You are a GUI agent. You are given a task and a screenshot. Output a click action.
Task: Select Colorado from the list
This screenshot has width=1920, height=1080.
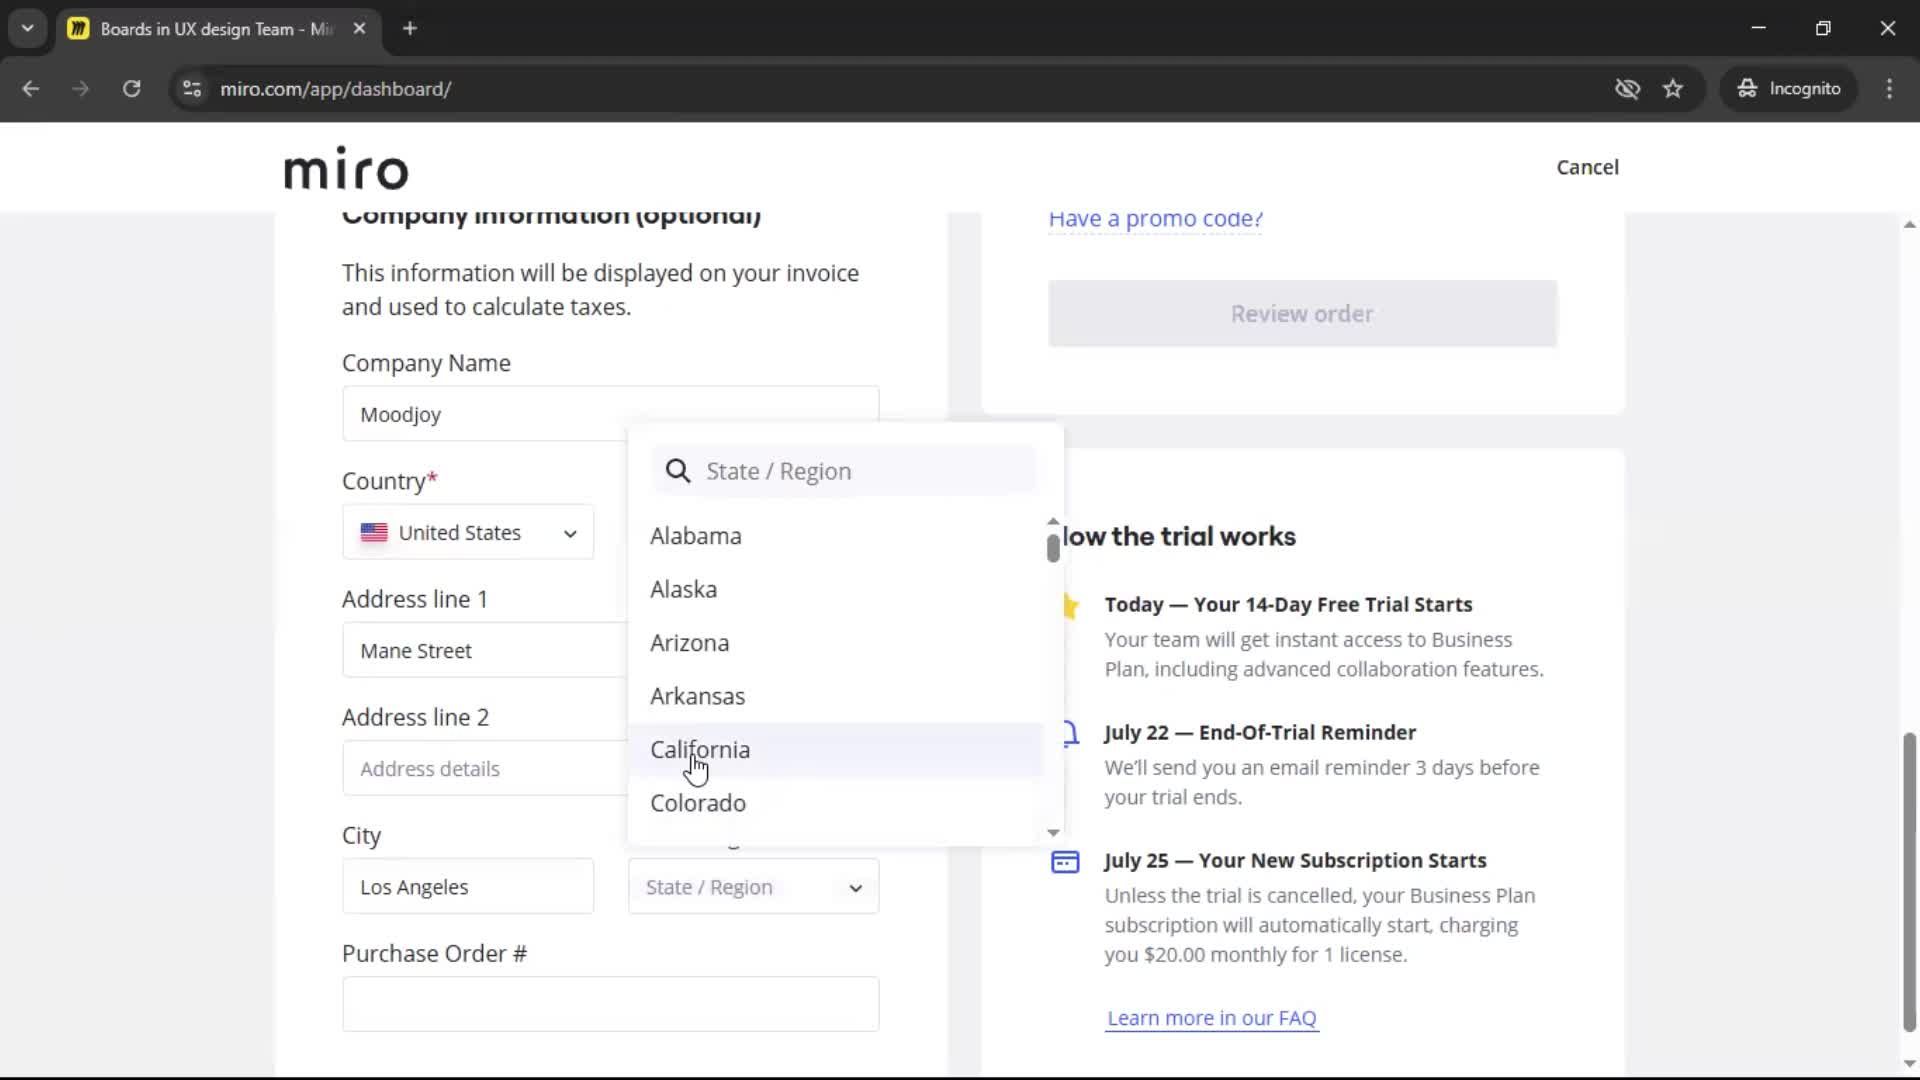pyautogui.click(x=836, y=803)
